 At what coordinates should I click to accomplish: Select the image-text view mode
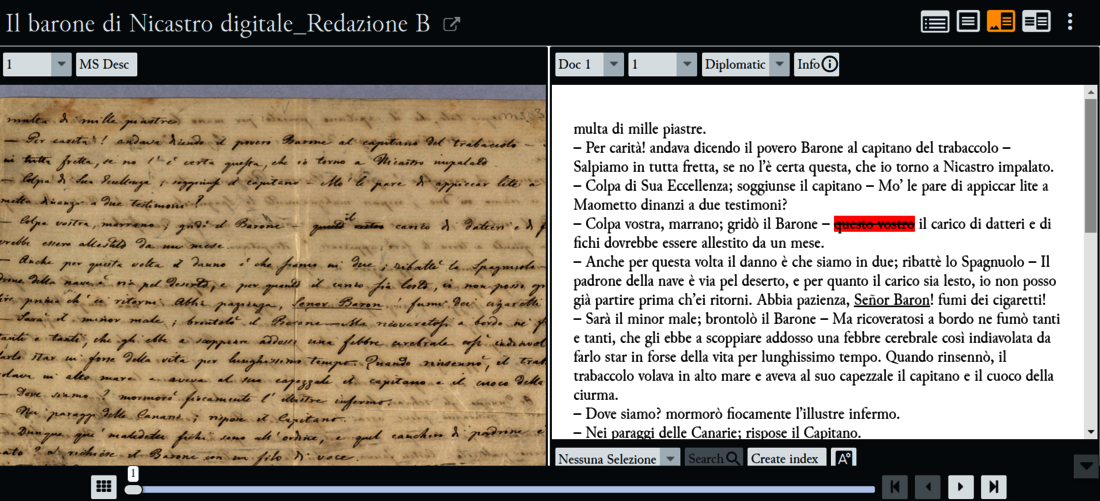point(1001,22)
